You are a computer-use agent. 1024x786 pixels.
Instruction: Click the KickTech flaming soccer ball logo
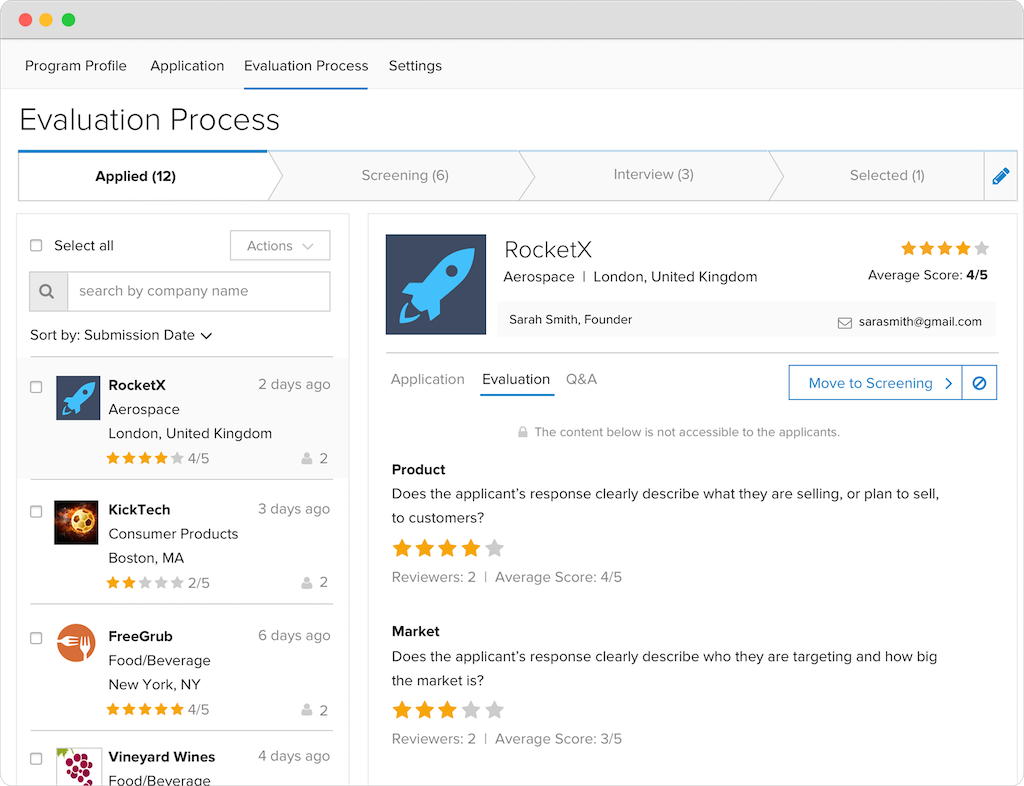[x=77, y=522]
